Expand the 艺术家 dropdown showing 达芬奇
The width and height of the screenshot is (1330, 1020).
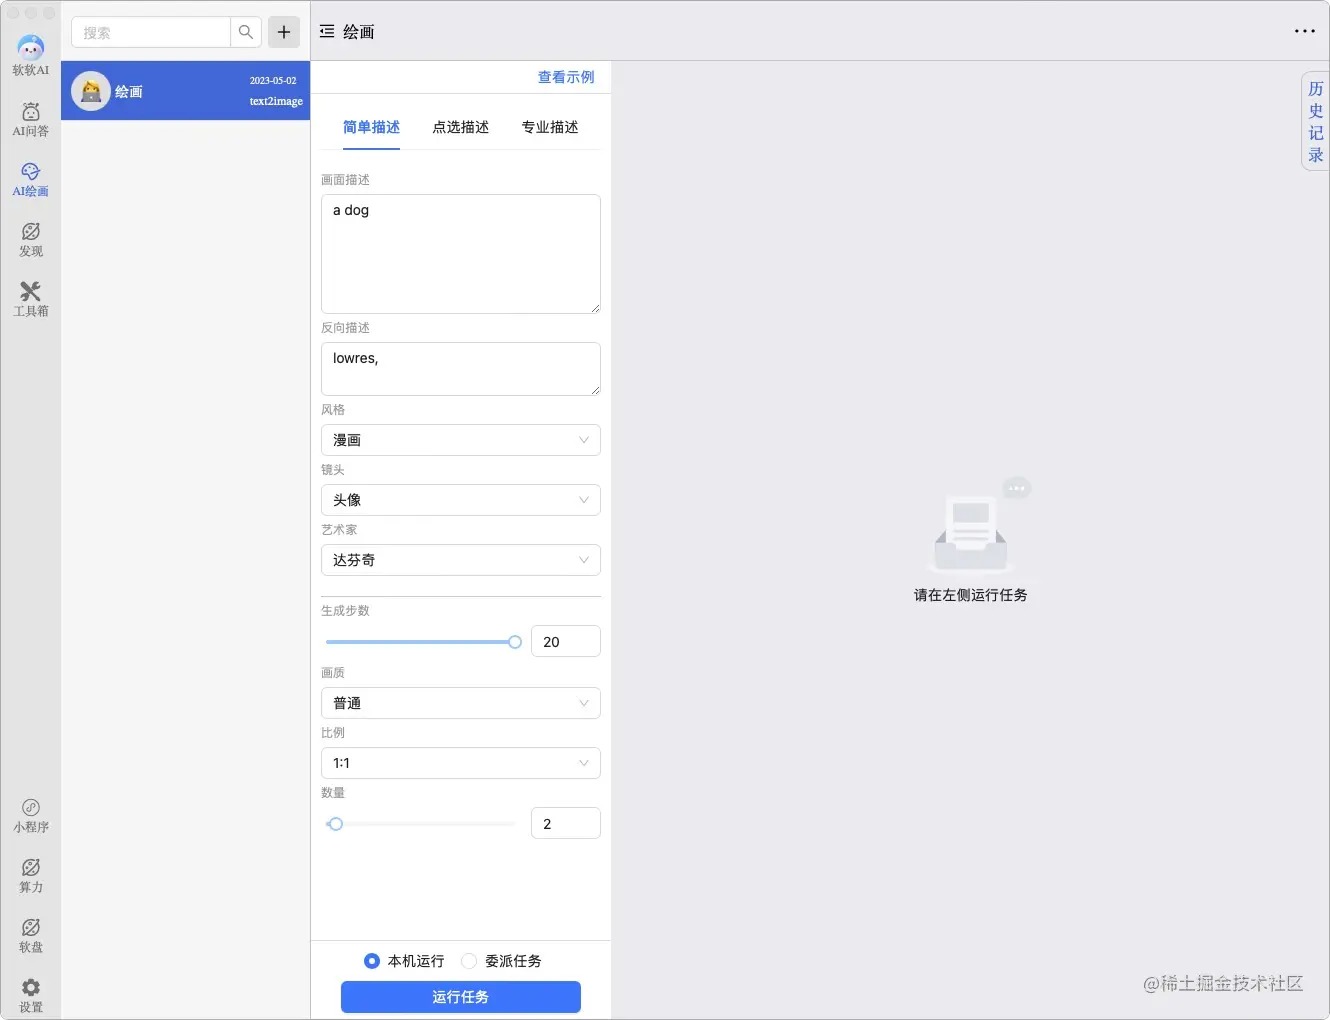click(x=461, y=560)
